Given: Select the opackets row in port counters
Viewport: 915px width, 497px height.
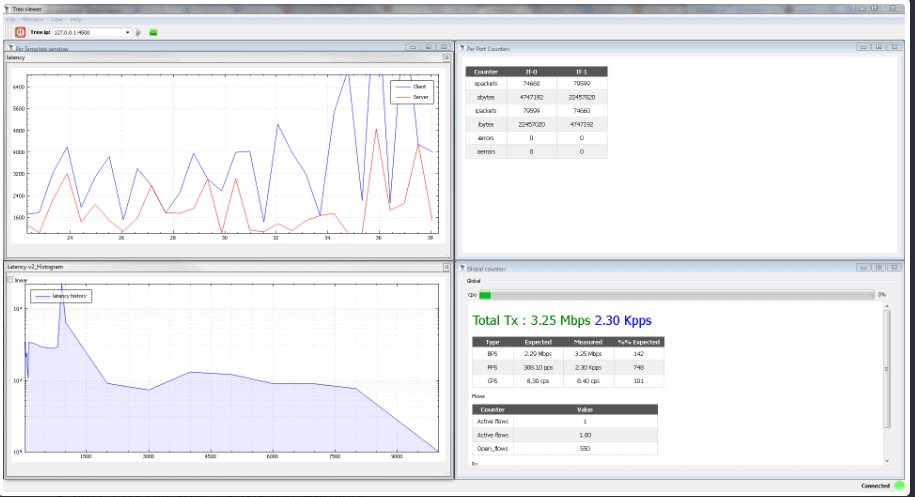Looking at the screenshot, I should coord(536,83).
